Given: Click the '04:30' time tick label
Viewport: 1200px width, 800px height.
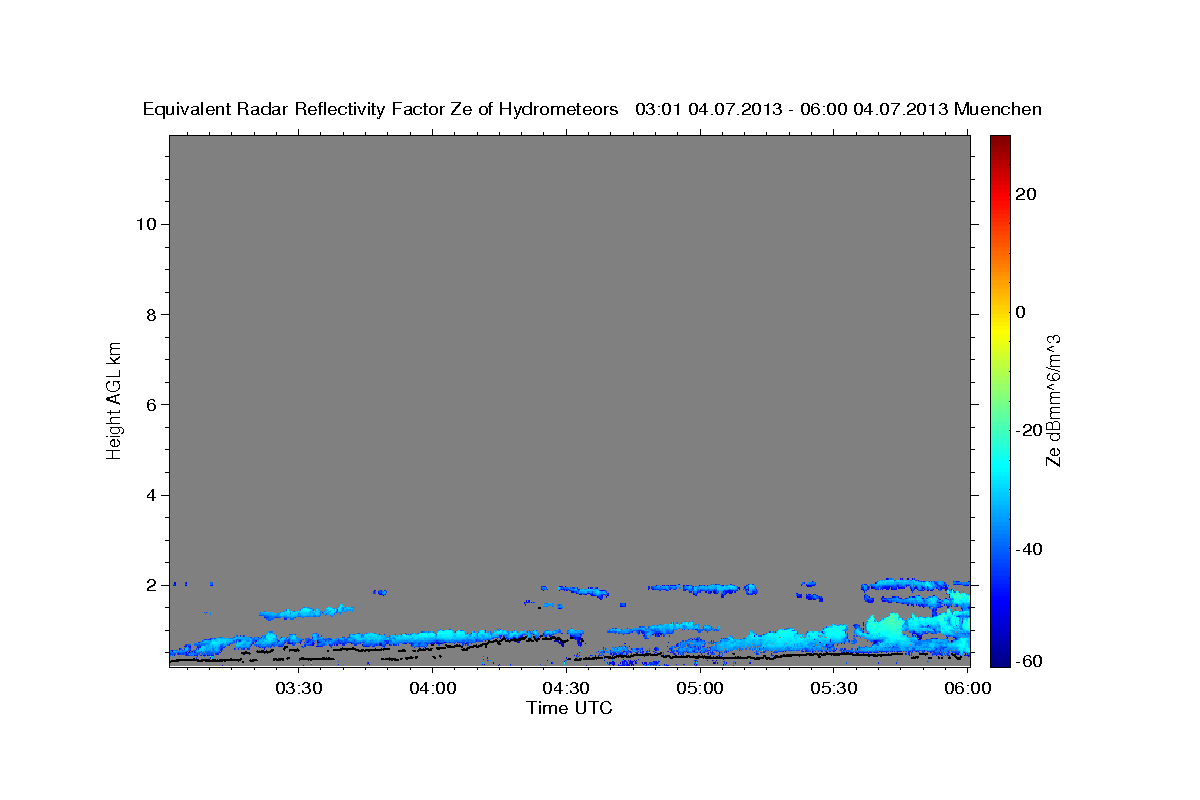Looking at the screenshot, I should [566, 689].
